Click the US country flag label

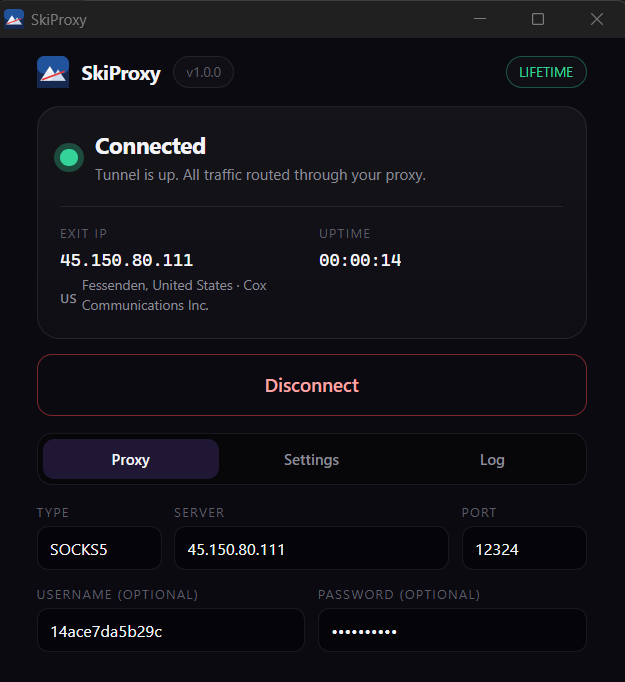(68, 299)
